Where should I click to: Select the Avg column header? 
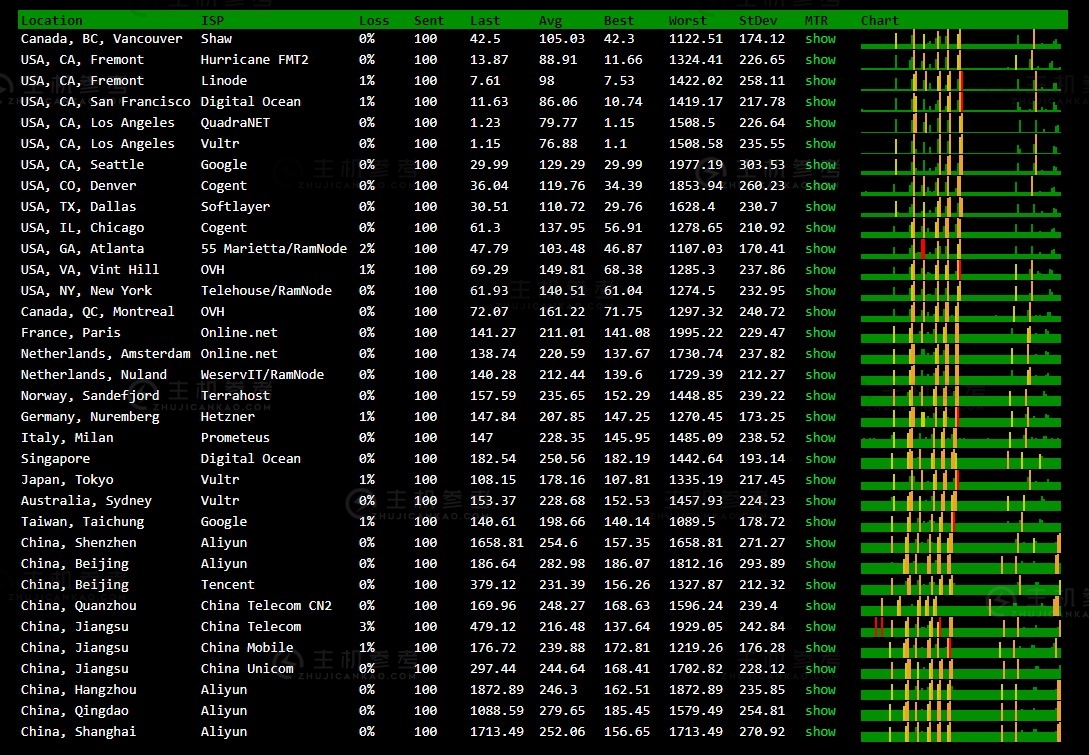(x=550, y=21)
